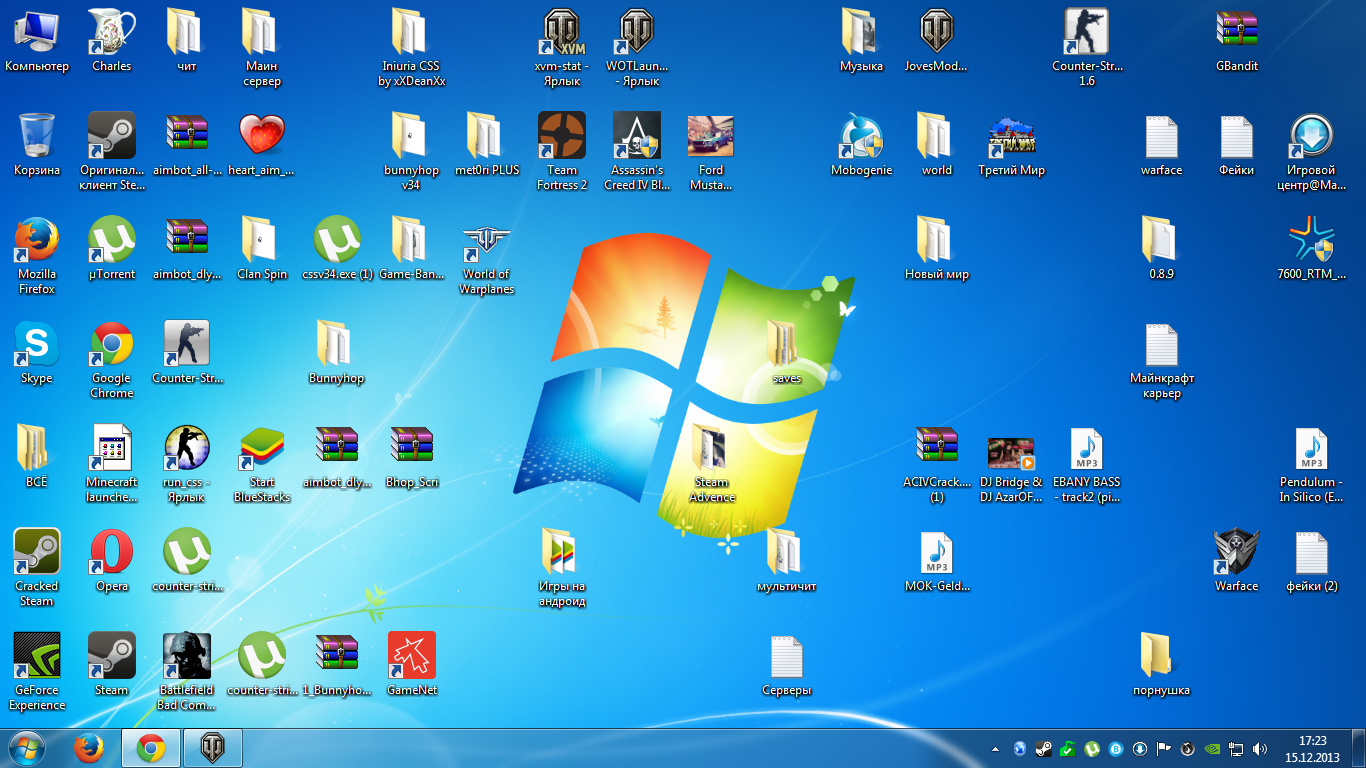
Task: Open the Windows Start menu
Action: tap(27, 748)
